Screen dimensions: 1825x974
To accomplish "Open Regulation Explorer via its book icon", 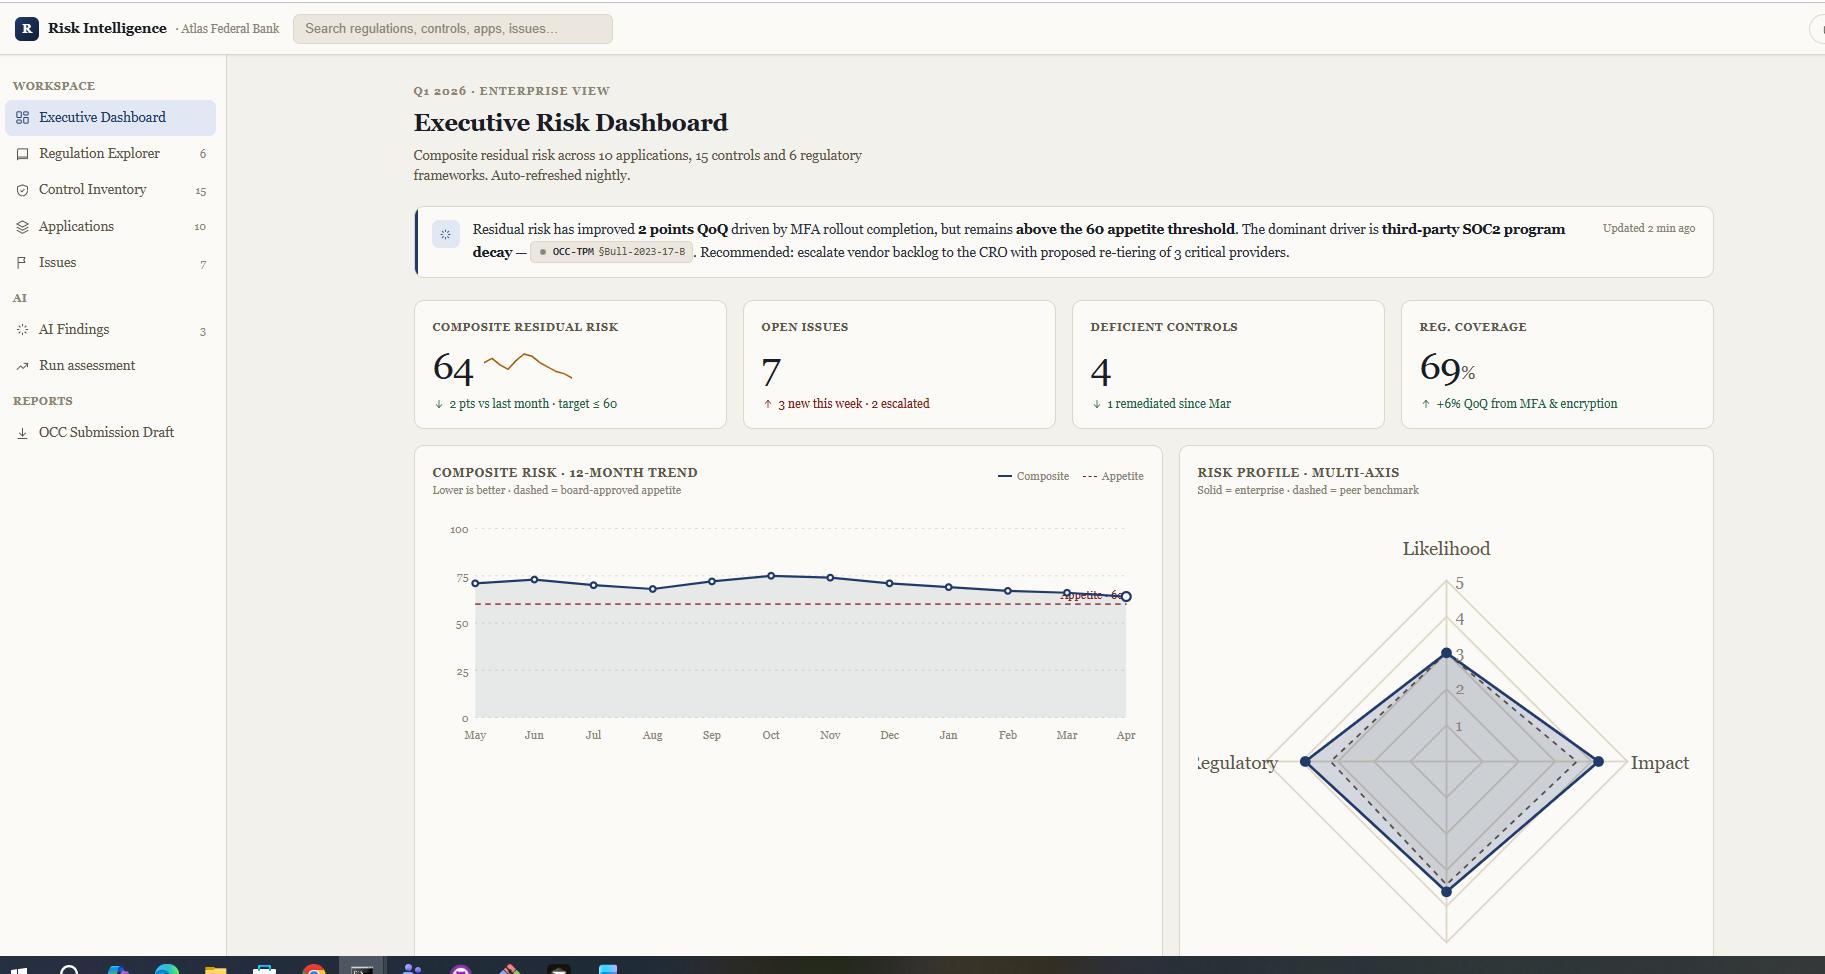I will tap(23, 154).
